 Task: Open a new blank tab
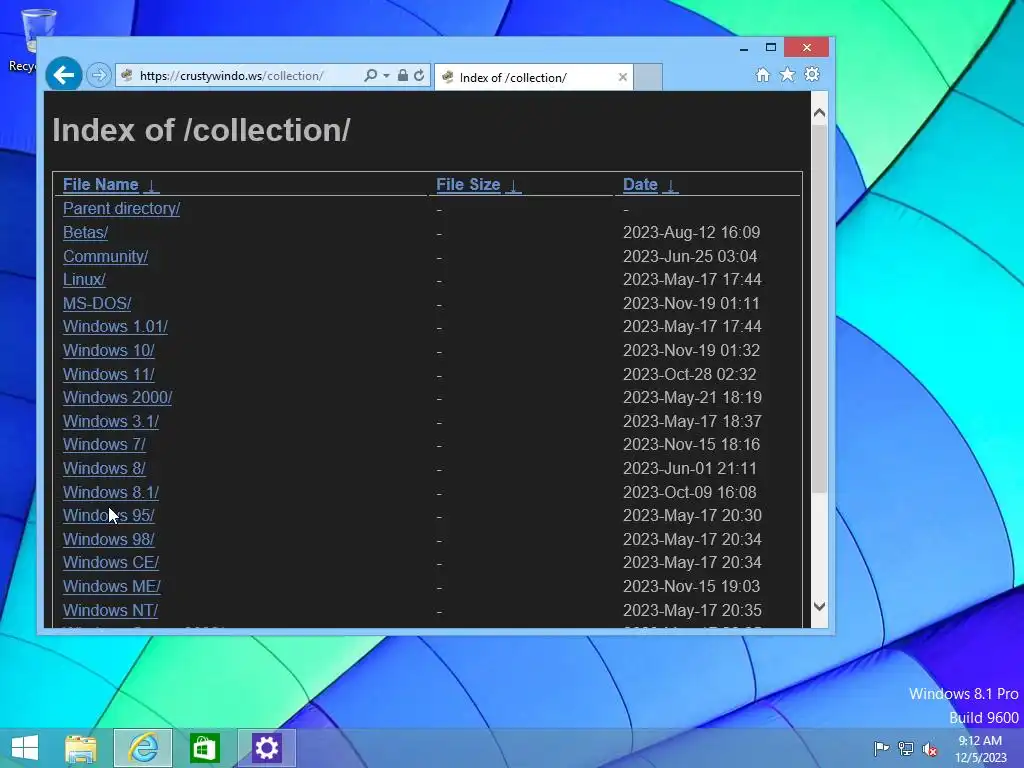648,77
